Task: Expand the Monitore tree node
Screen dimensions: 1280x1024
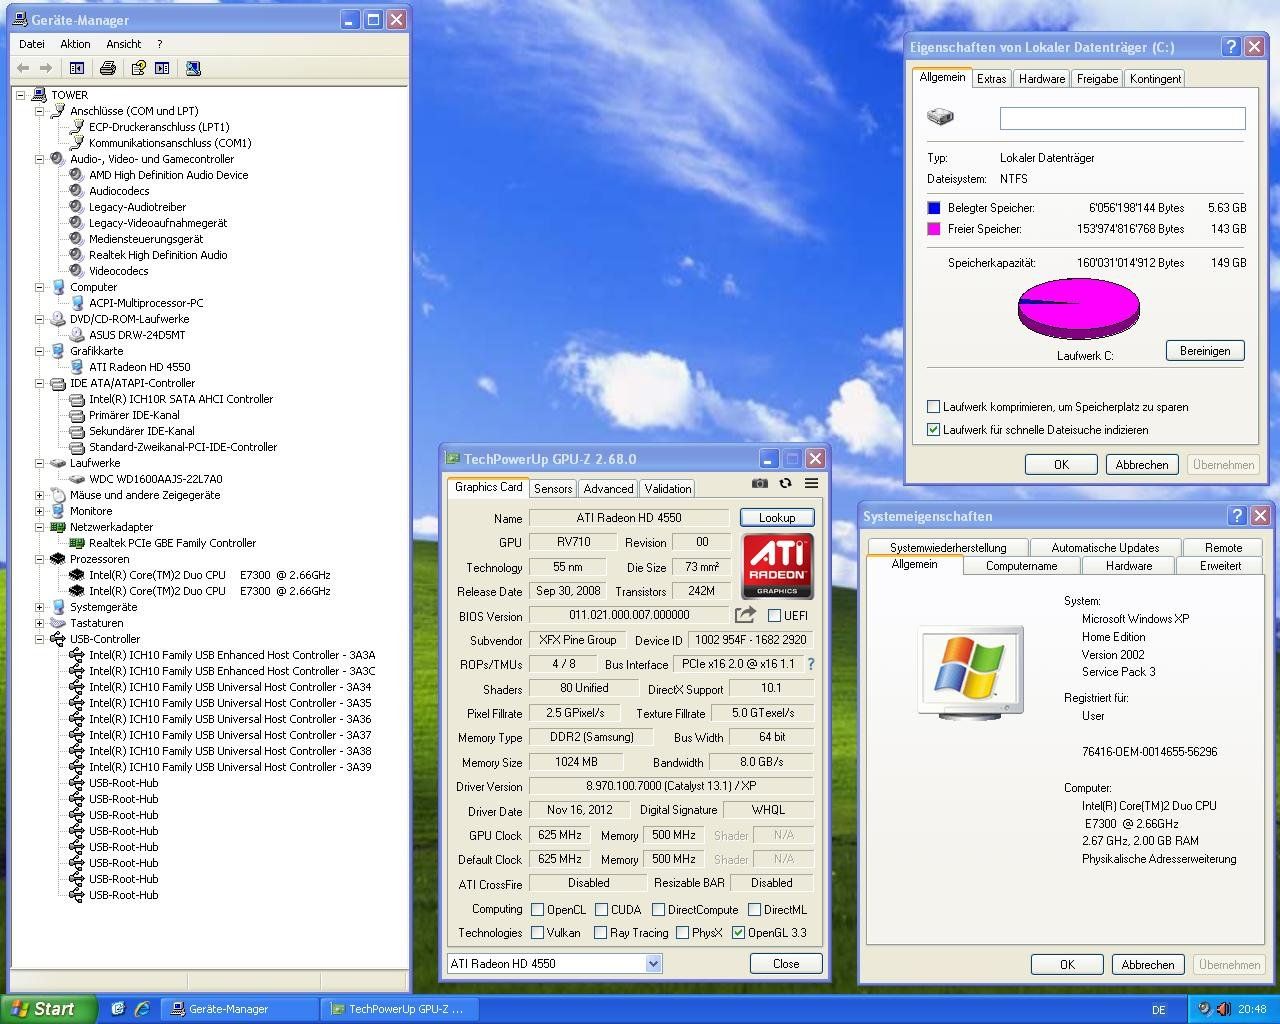Action: tap(39, 511)
